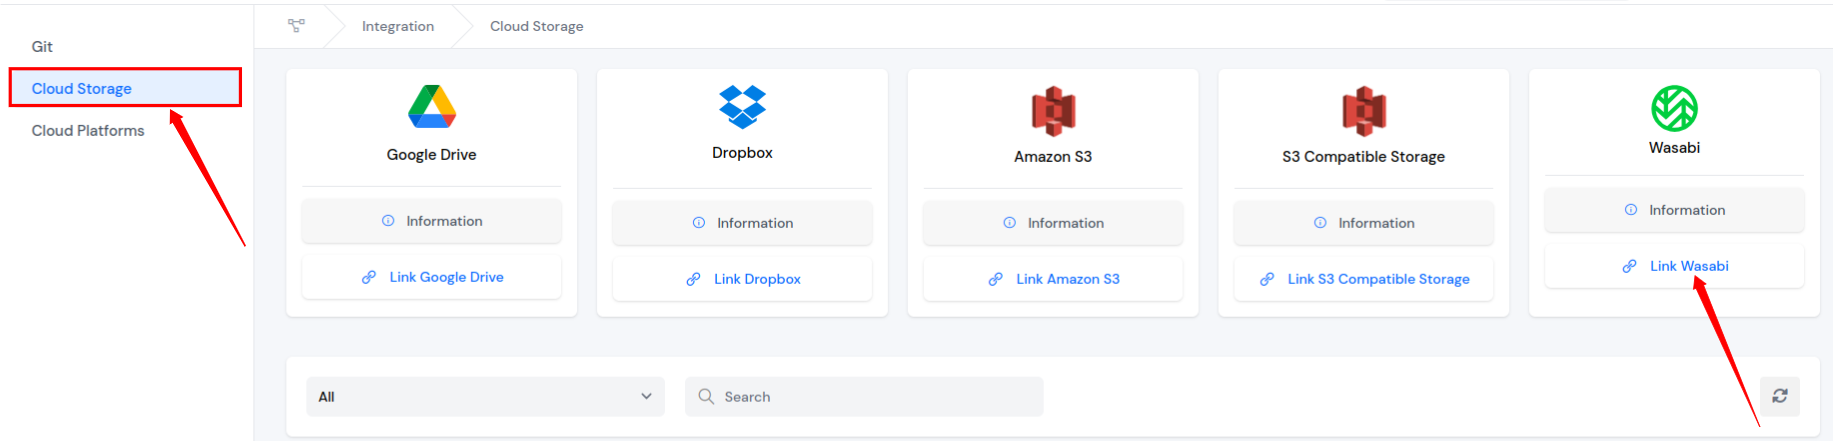
Task: Focus the Search input field
Action: [x=880, y=397]
